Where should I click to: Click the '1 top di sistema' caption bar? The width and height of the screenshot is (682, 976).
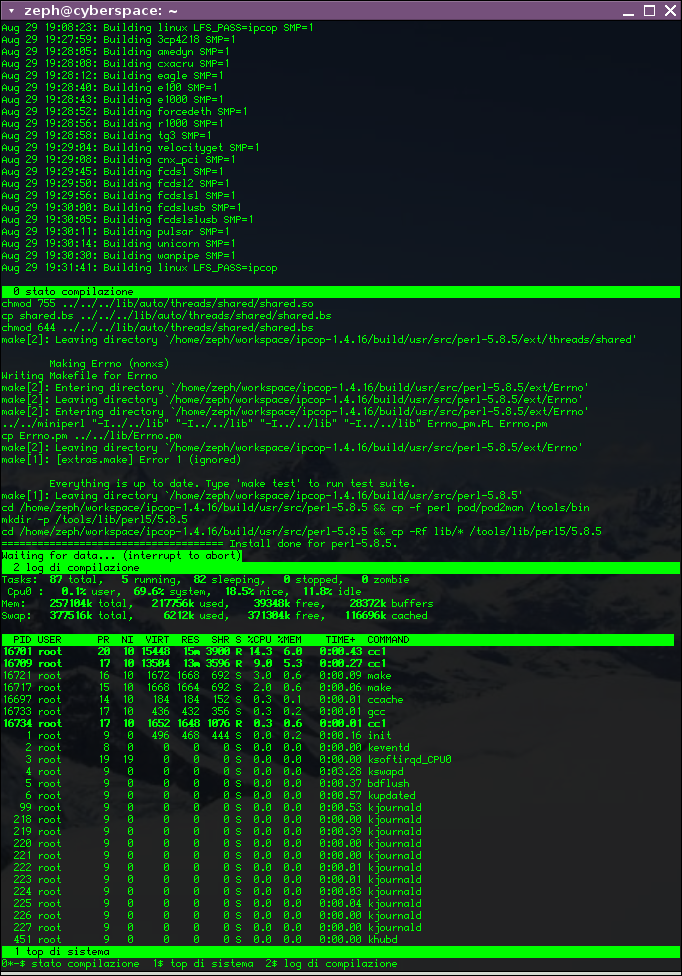pyautogui.click(x=60, y=951)
